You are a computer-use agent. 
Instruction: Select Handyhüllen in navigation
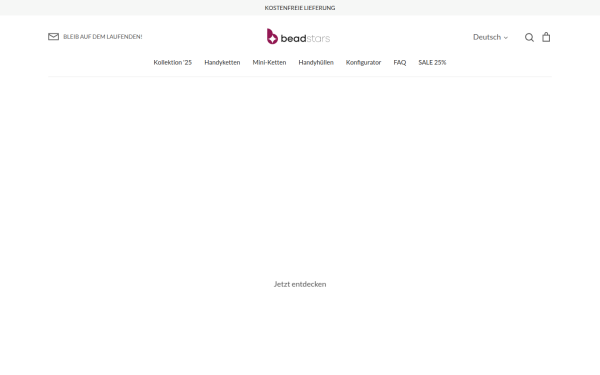click(316, 62)
